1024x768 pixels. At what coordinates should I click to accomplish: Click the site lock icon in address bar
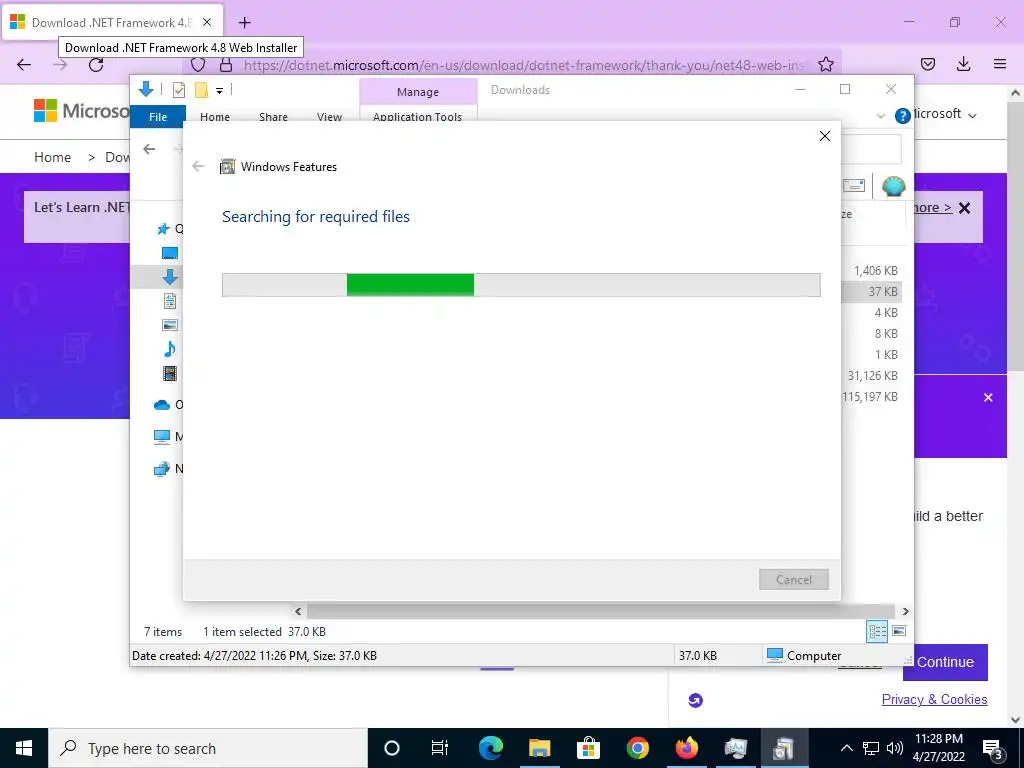pos(226,65)
